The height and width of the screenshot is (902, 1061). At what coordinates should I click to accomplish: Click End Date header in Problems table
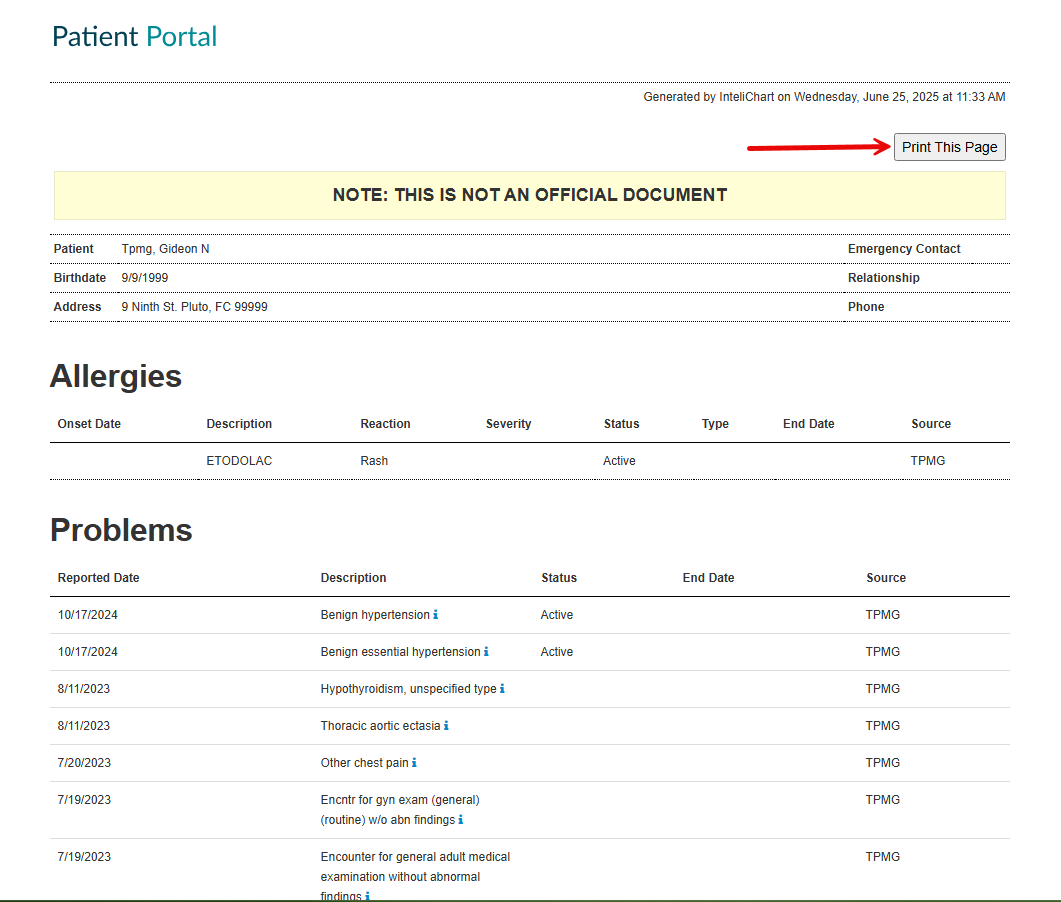click(708, 578)
